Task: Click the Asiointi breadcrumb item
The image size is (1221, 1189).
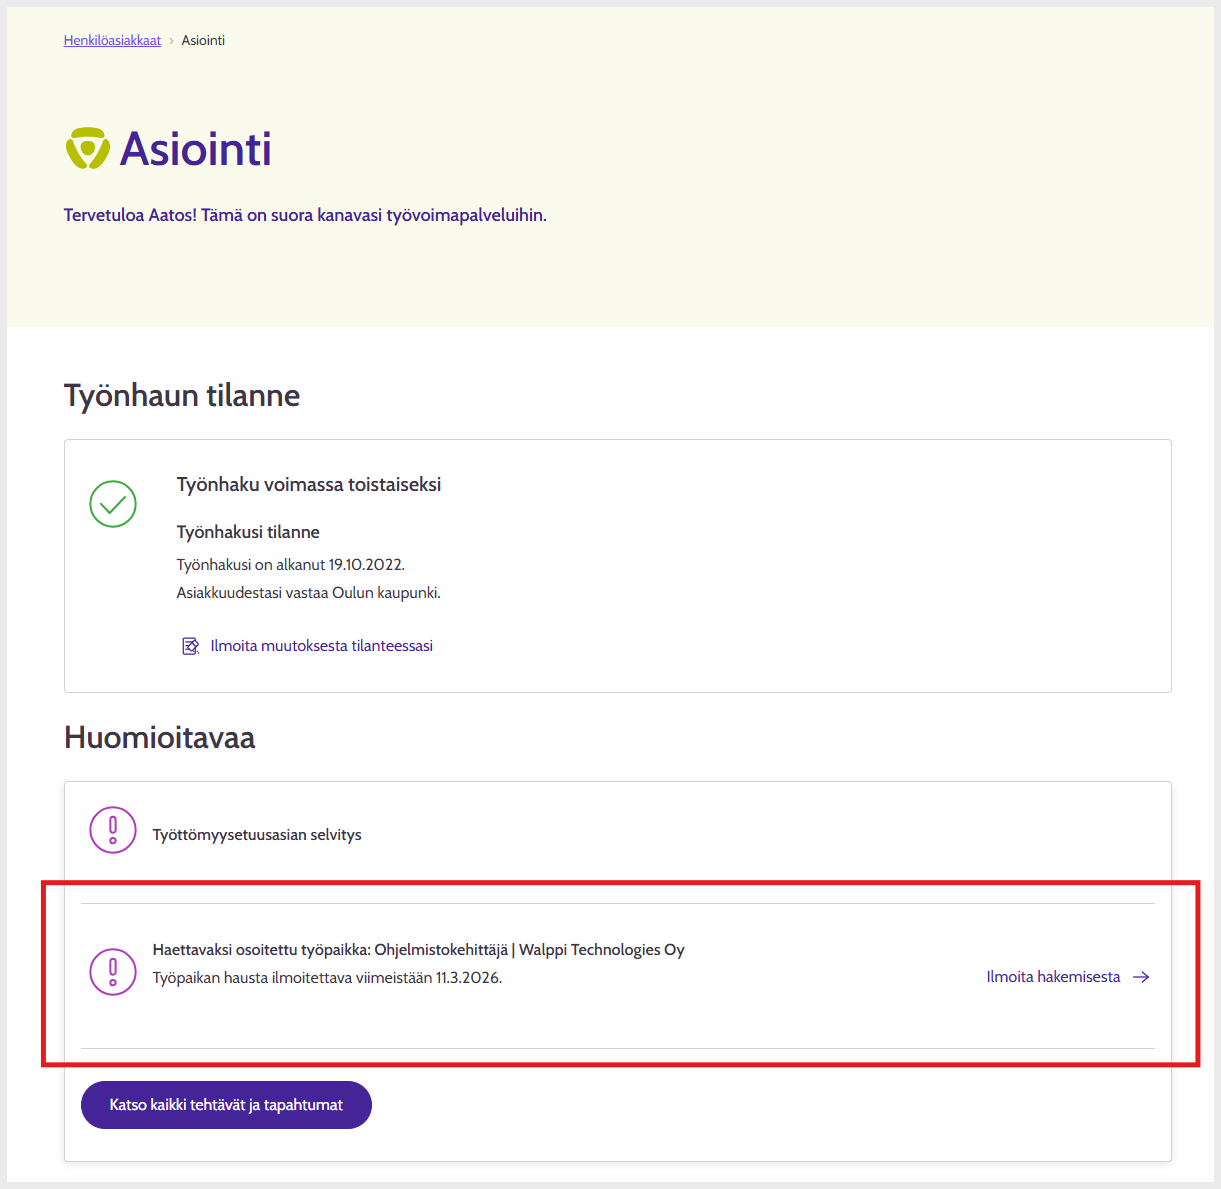Action: coord(203,41)
